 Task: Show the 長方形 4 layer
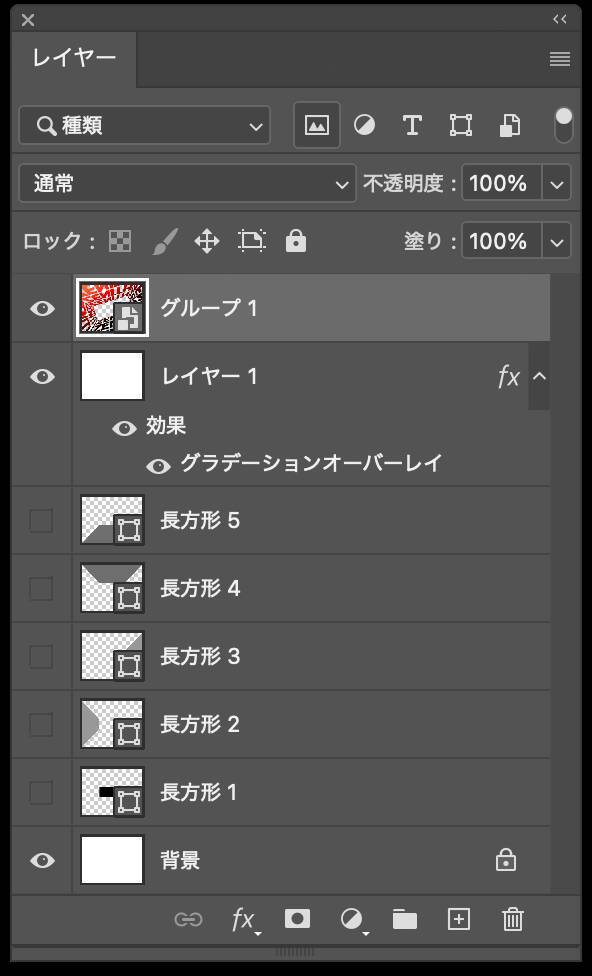pos(41,588)
